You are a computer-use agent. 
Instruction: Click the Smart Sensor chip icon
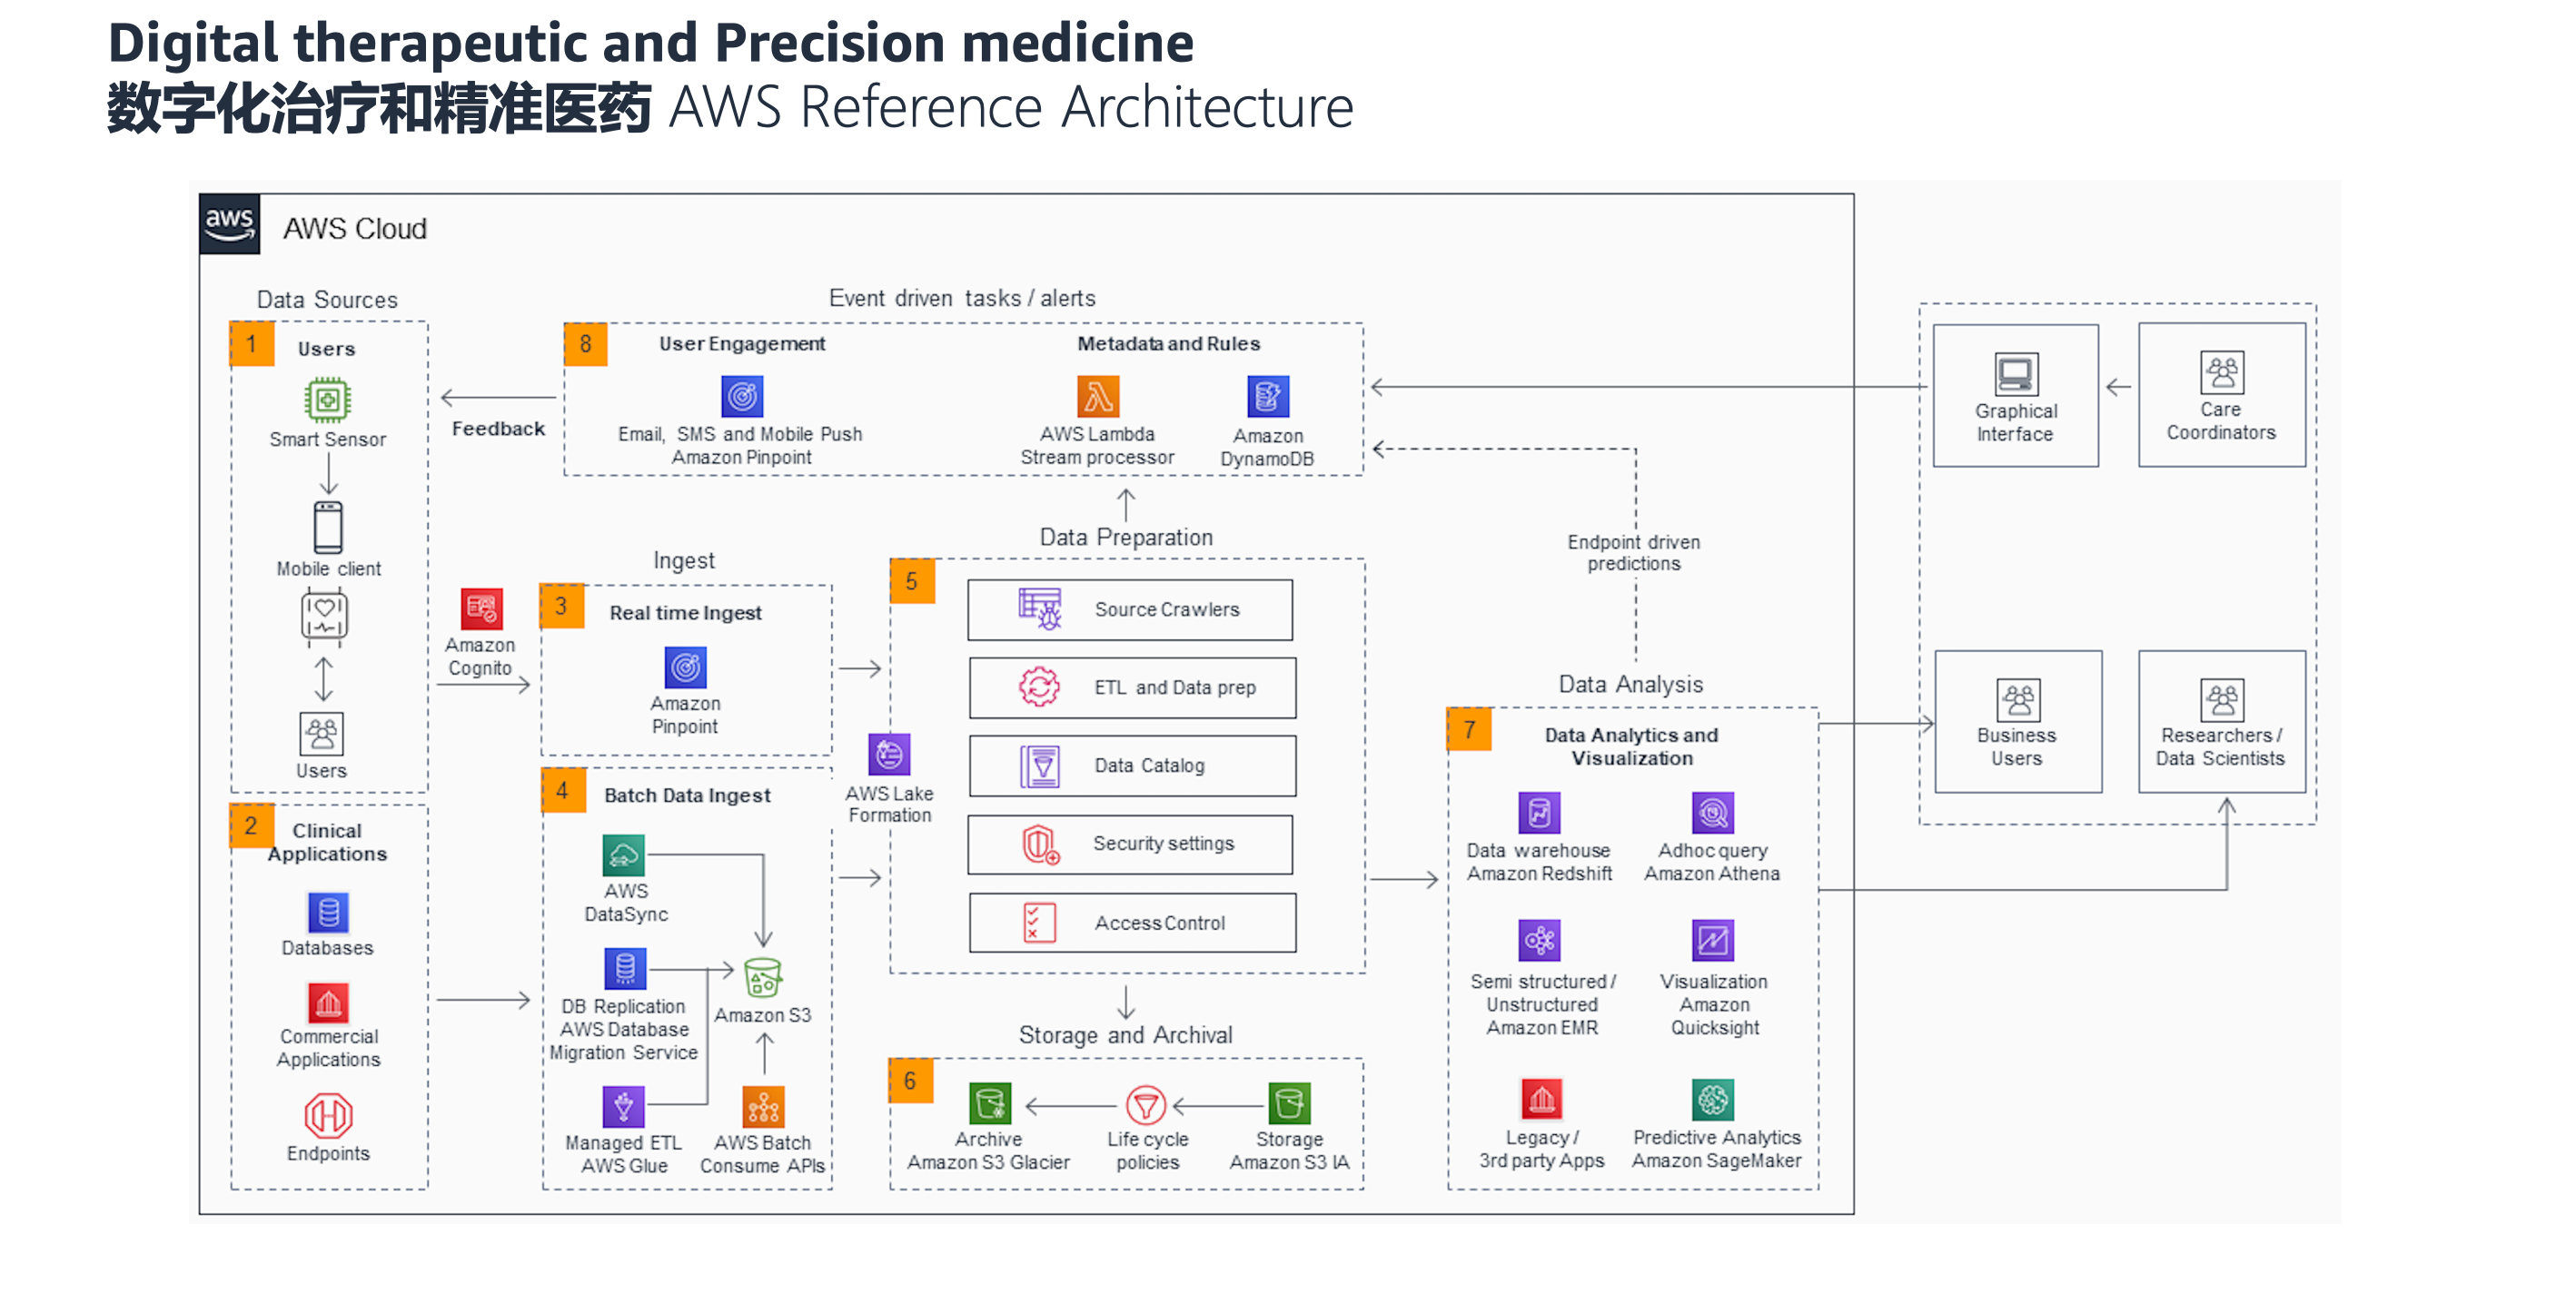pyautogui.click(x=327, y=400)
